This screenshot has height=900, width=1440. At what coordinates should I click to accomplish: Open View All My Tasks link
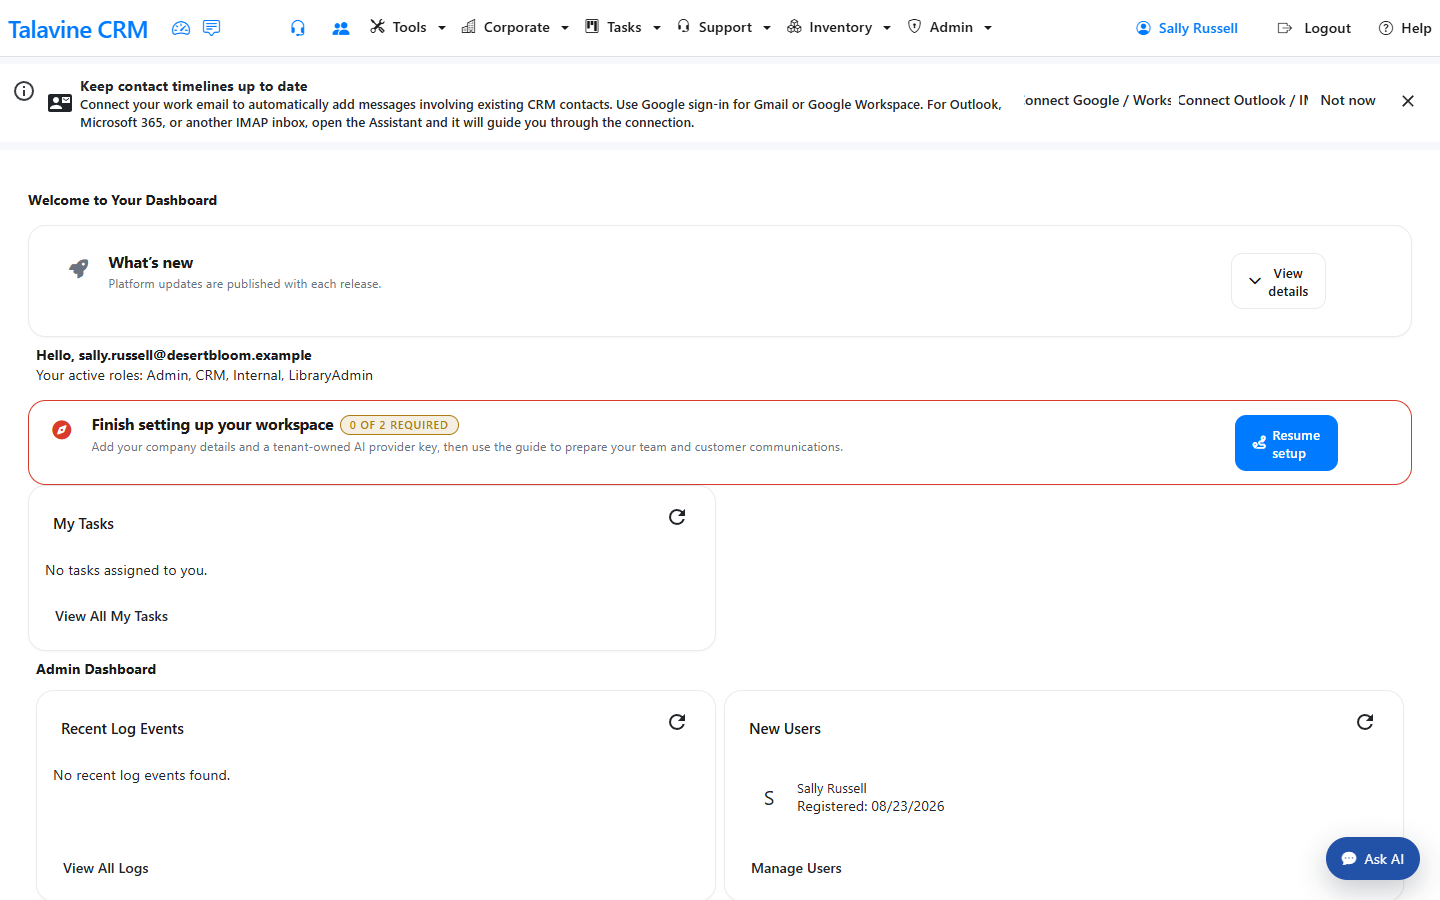111,616
